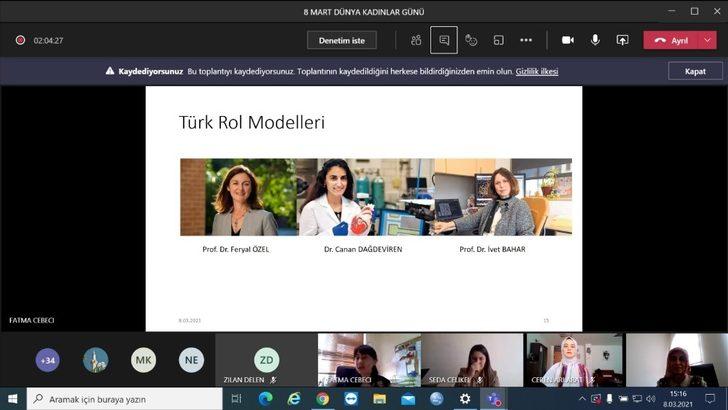728x410 pixels.
Task: Select Seda Çelikel video tile
Action: pos(472,360)
